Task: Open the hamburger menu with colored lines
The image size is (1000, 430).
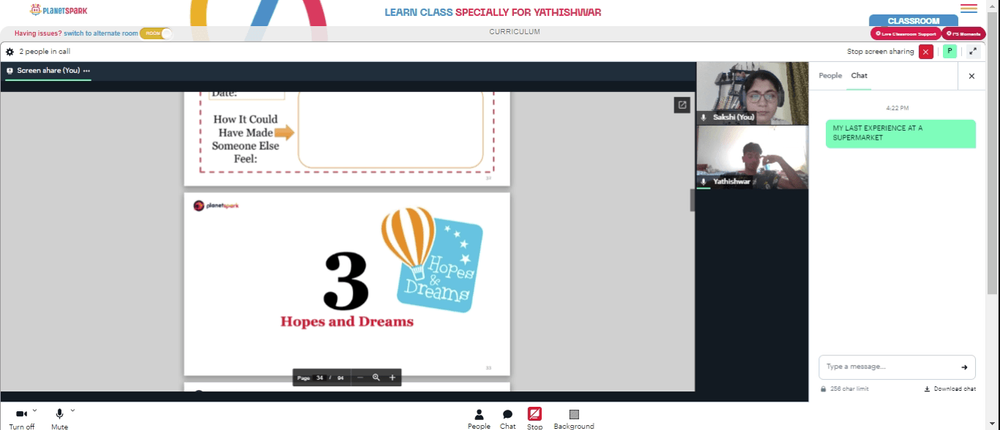Action: 969,8
